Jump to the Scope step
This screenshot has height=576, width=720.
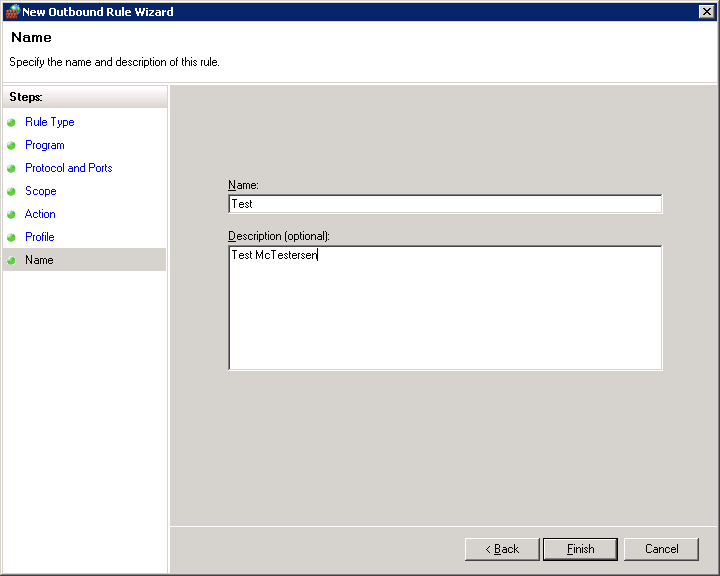[x=40, y=191]
